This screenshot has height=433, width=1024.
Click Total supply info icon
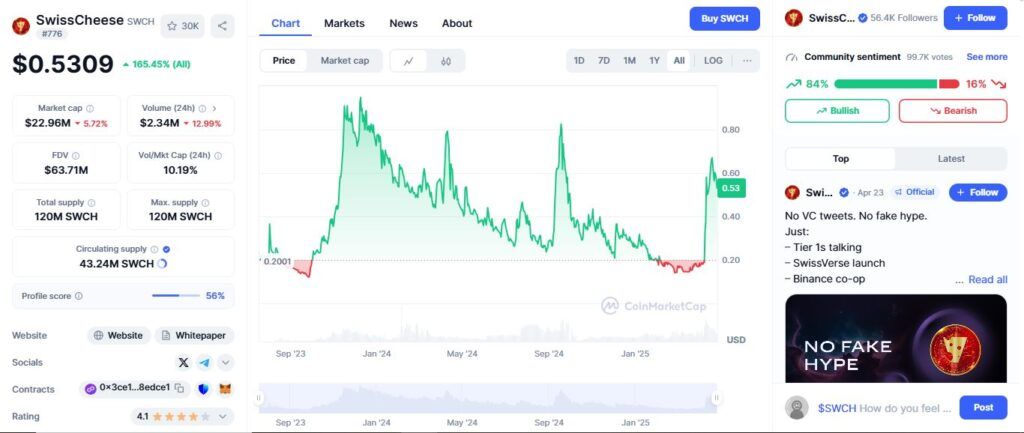(91, 202)
